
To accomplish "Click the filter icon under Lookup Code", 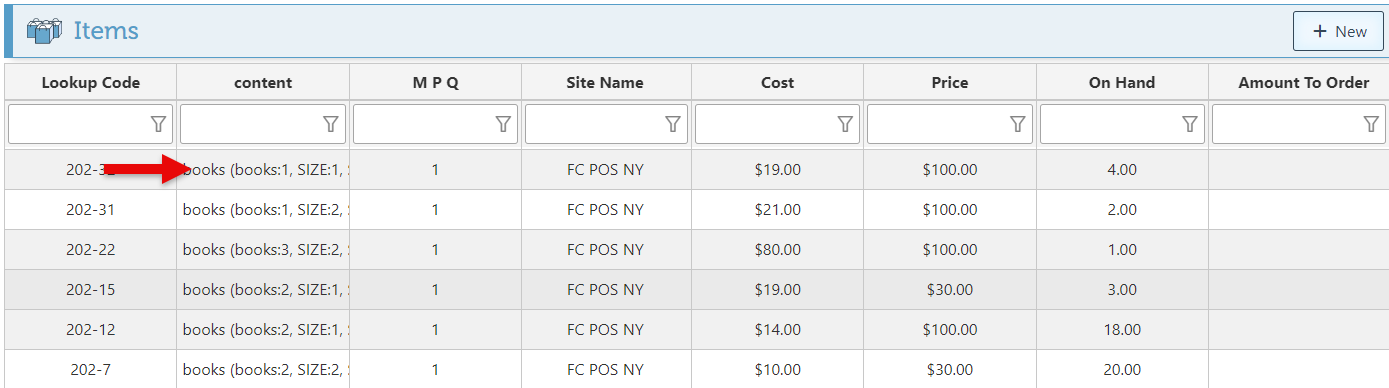I will pyautogui.click(x=158, y=124).
